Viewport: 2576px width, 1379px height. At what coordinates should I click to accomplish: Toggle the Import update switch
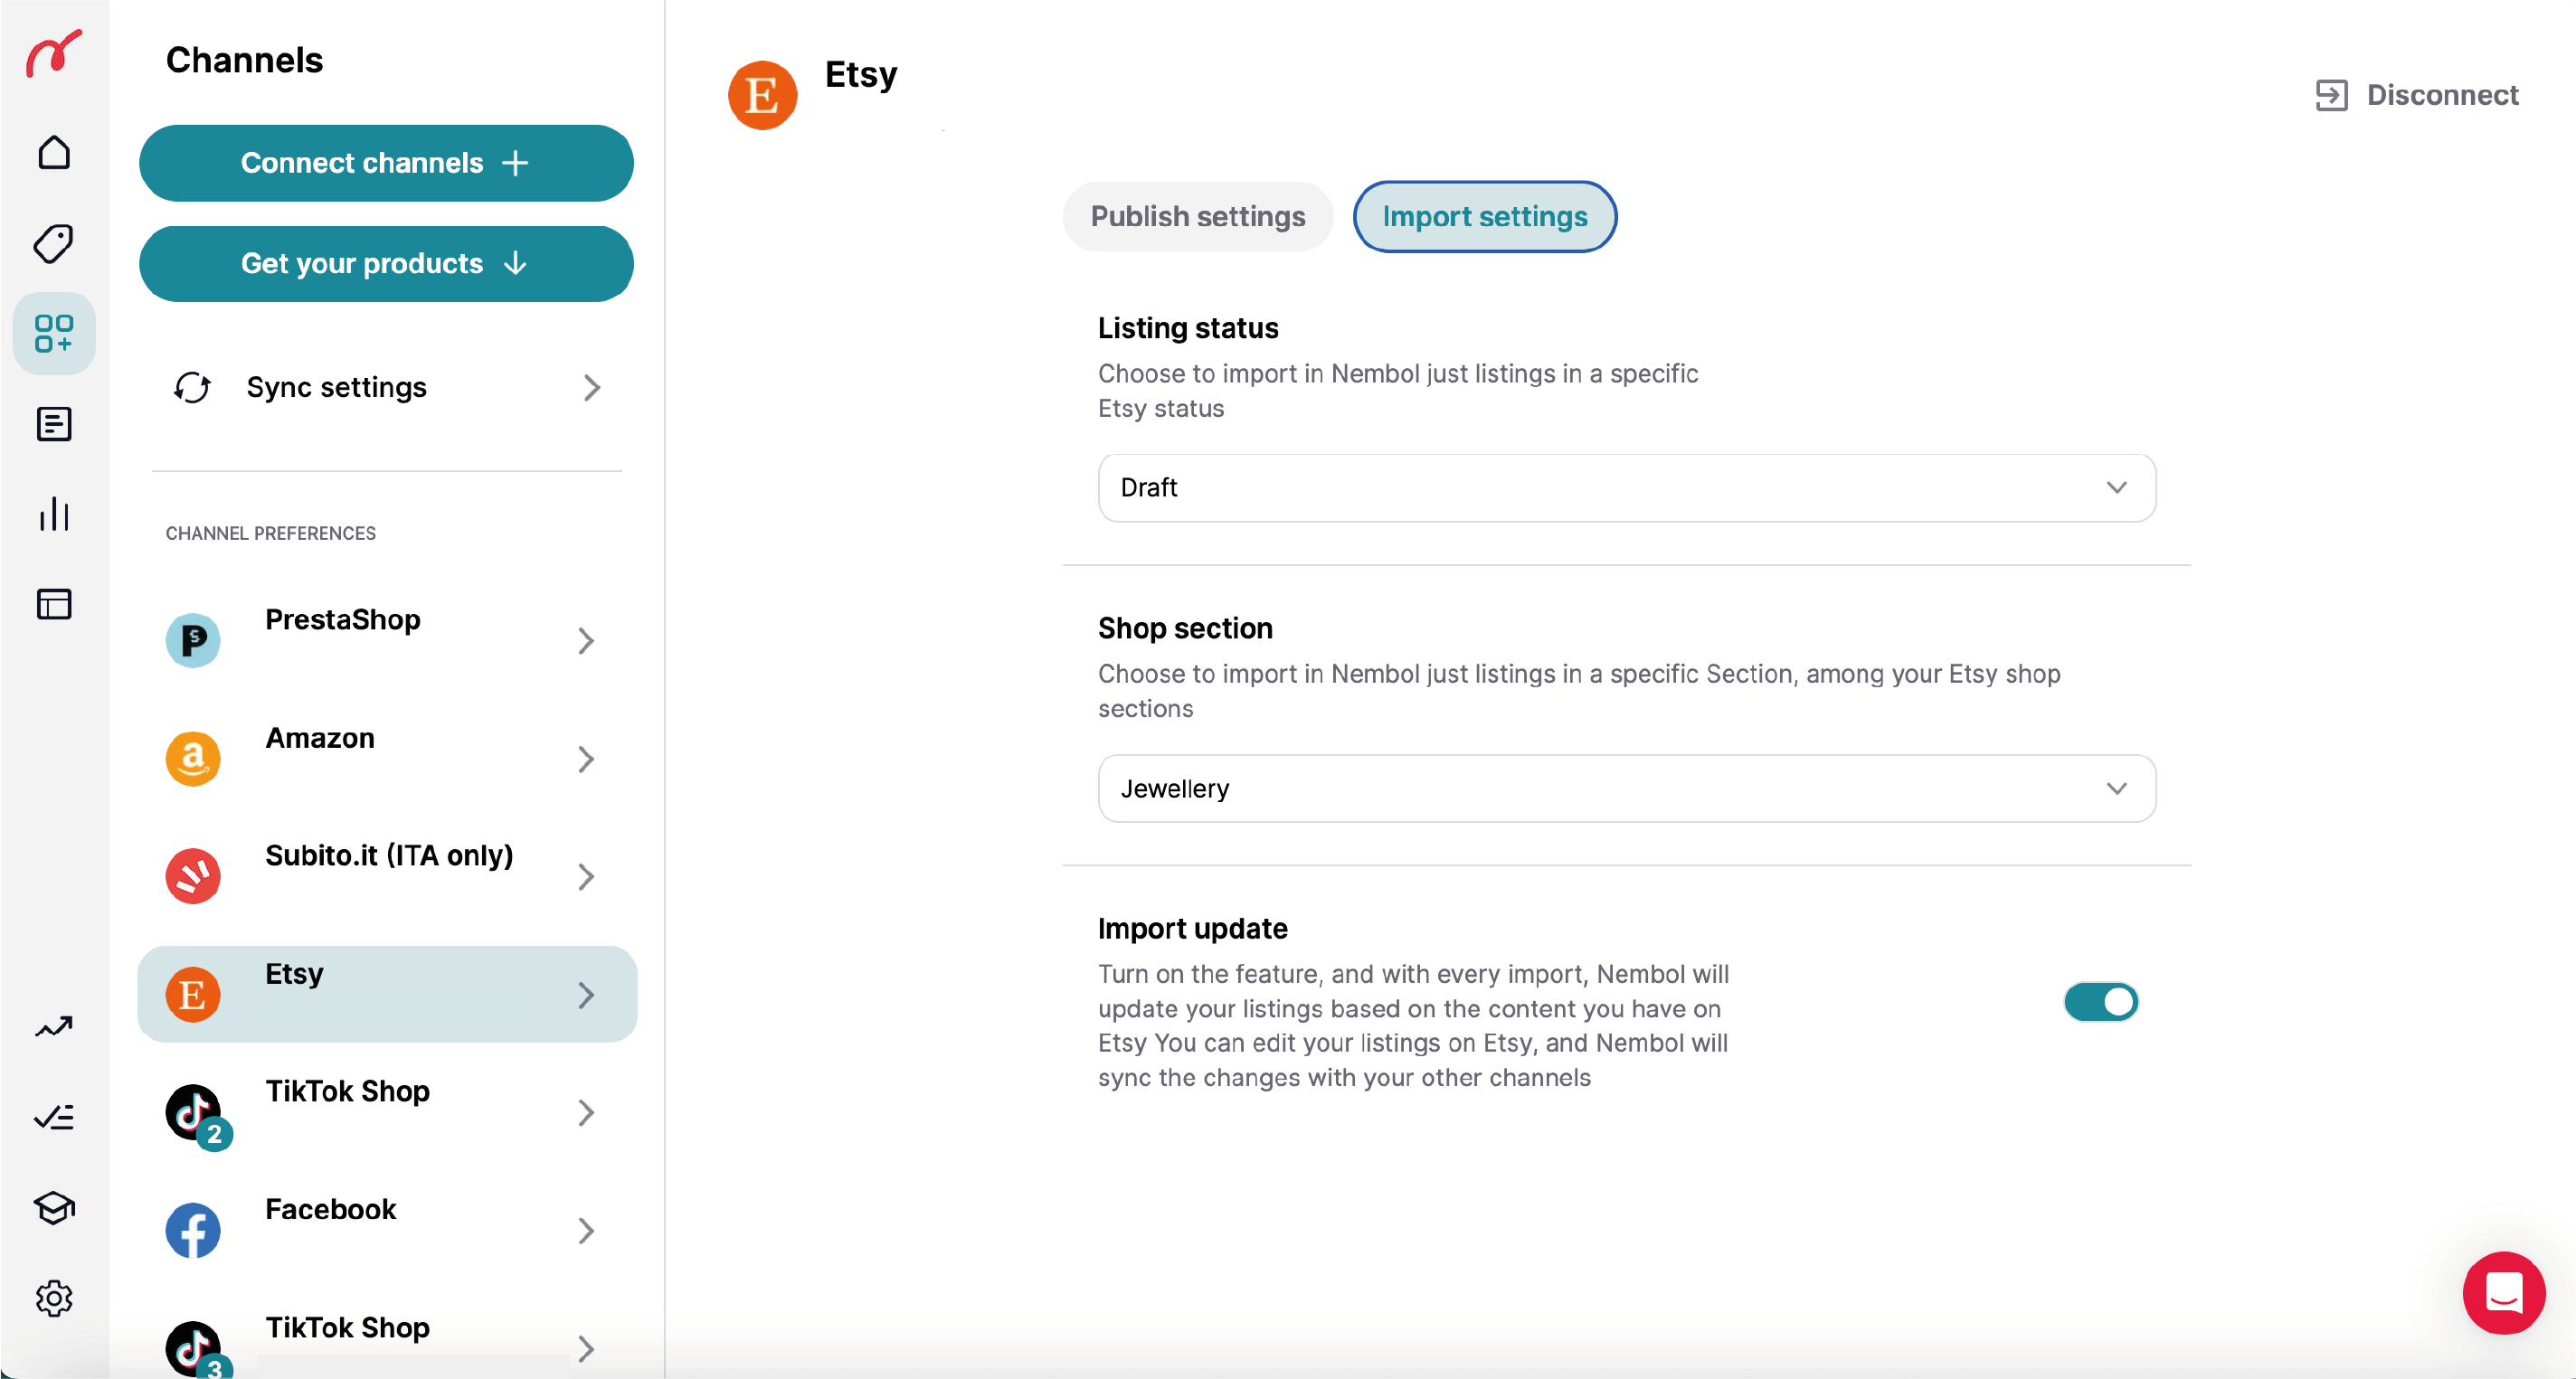pos(2100,1001)
